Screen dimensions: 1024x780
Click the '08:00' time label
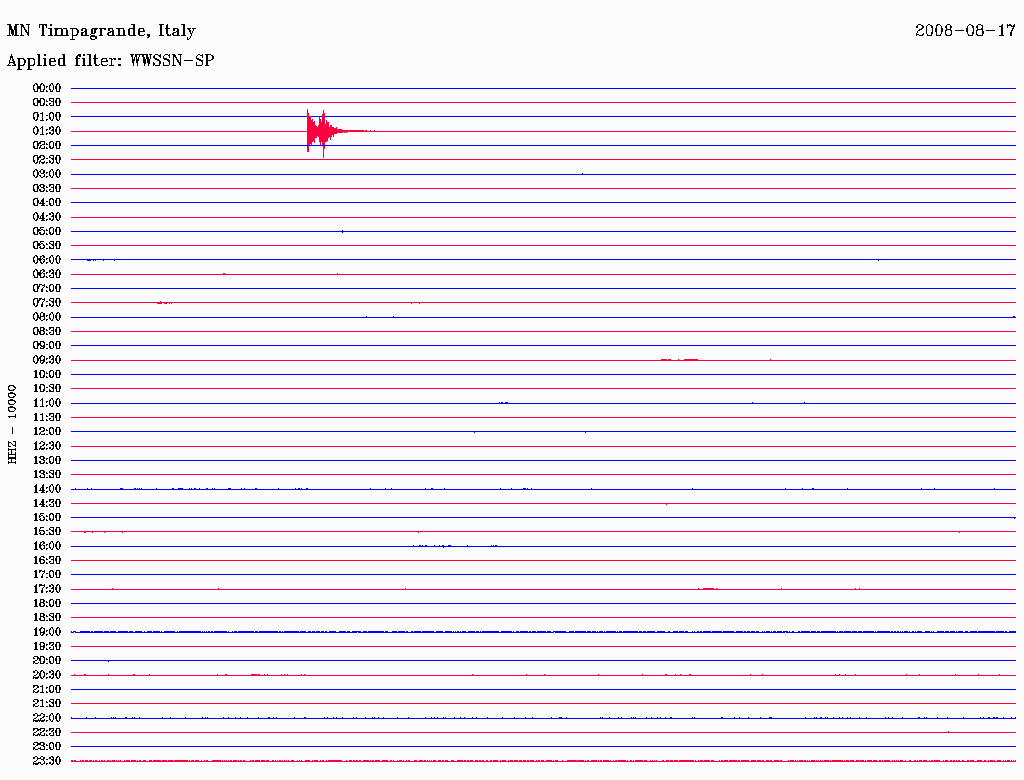point(47,317)
